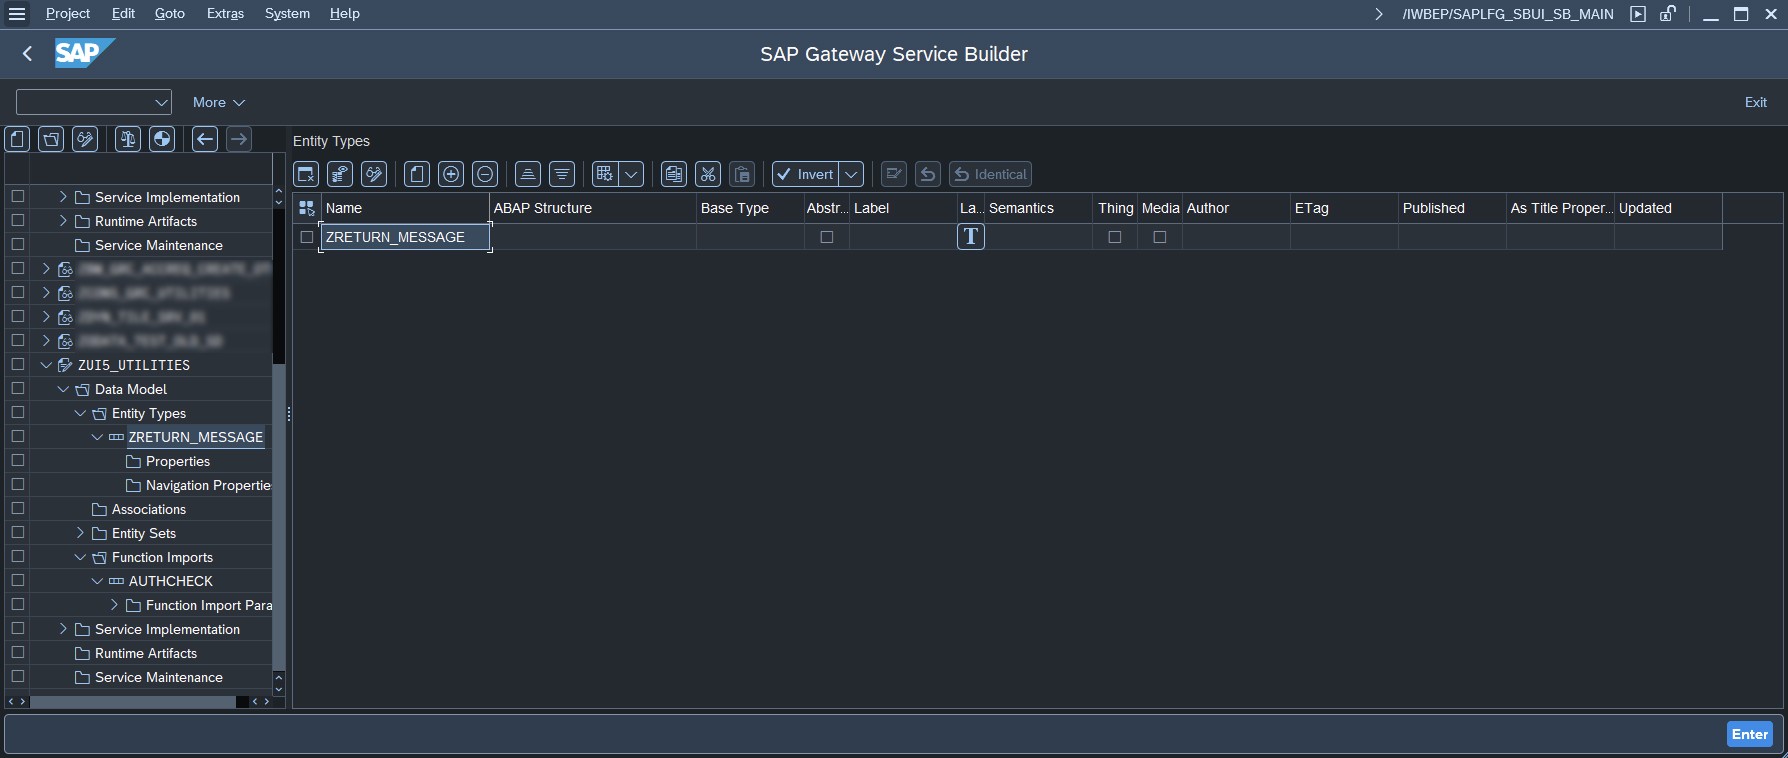Select the Properties folder under ZRETURN_MESSAGE
1788x758 pixels.
[177, 461]
